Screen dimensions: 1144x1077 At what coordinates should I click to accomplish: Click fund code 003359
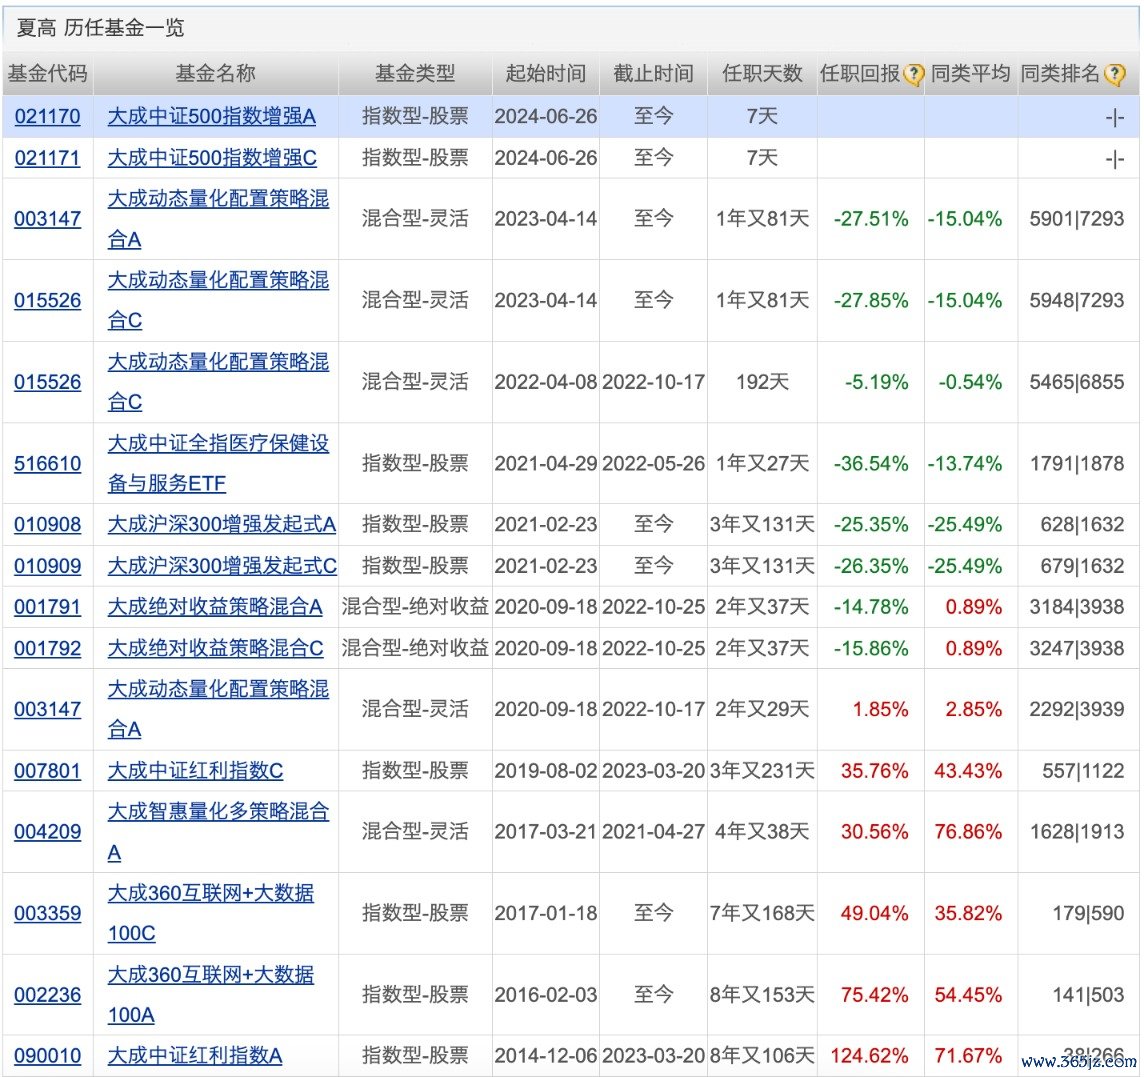coord(47,913)
